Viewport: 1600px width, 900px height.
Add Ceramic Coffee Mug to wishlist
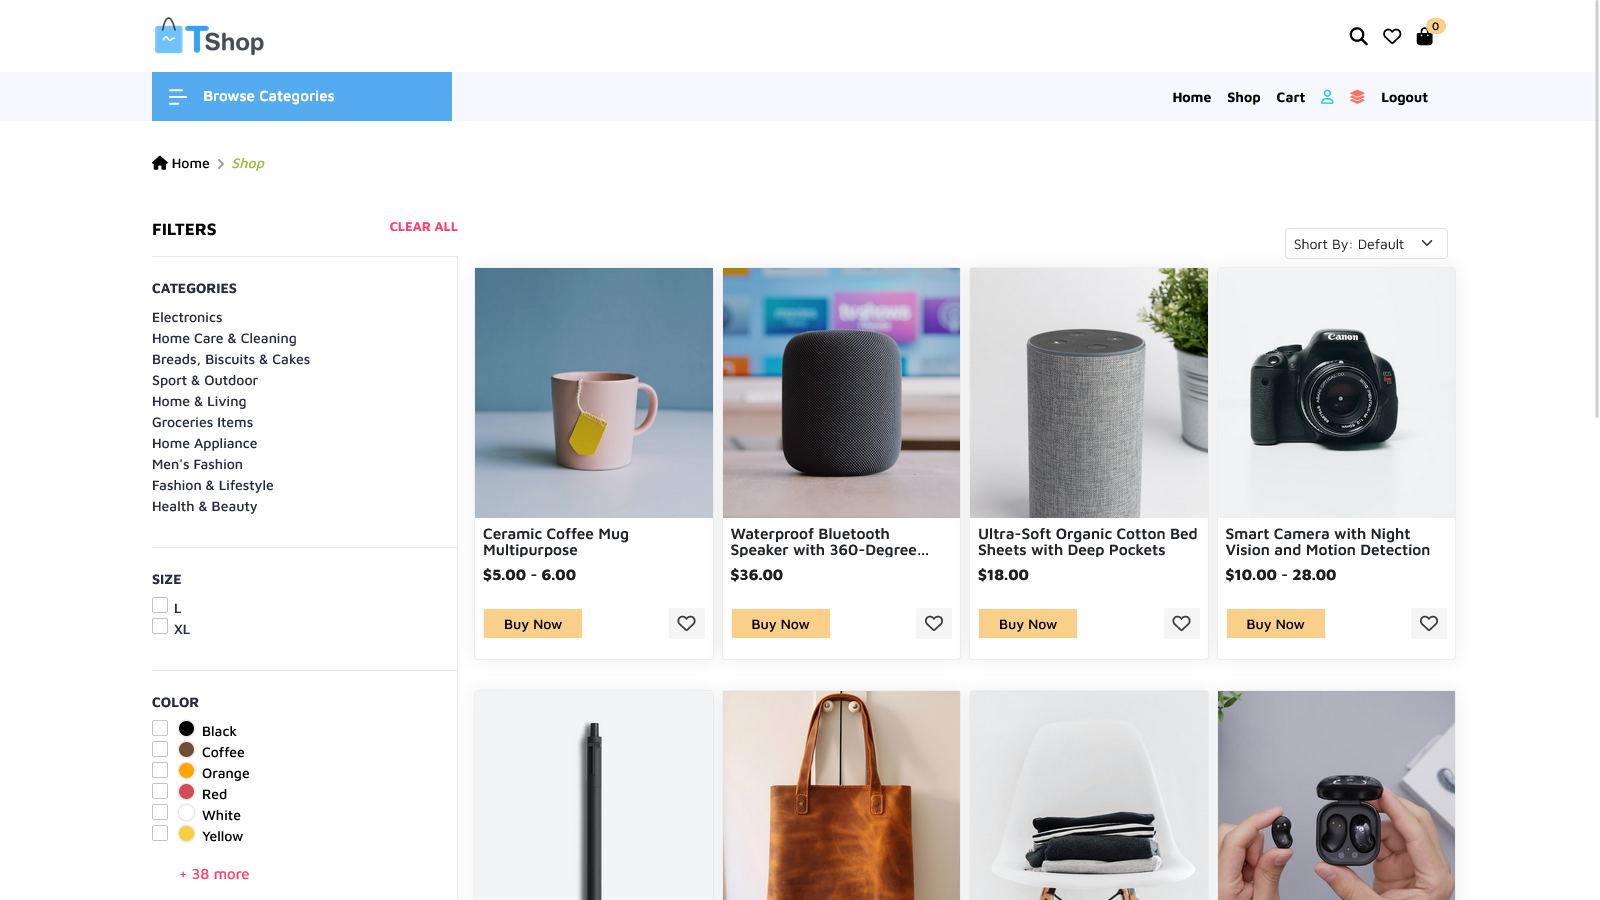pyautogui.click(x=686, y=623)
